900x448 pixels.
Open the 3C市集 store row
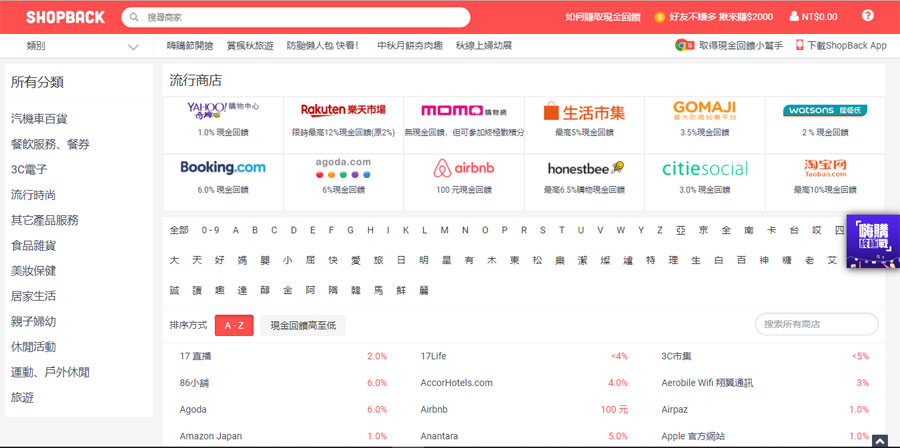765,356
